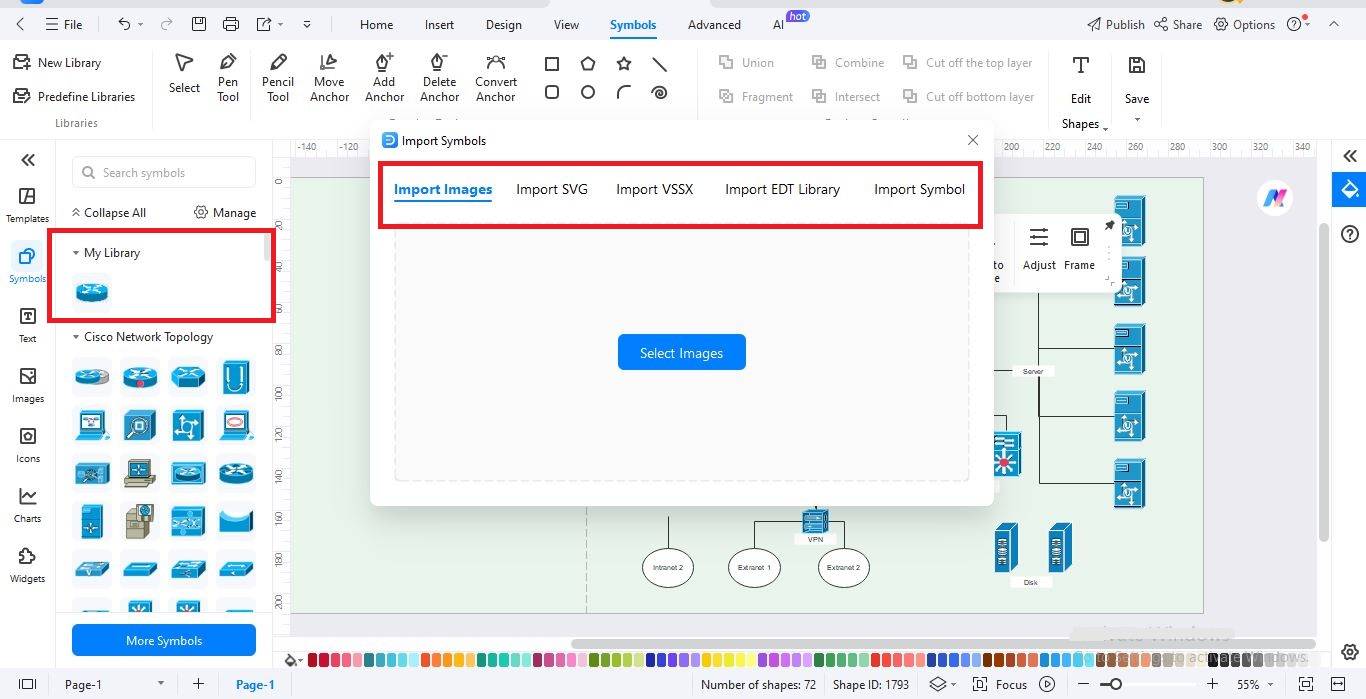1366x699 pixels.
Task: Pick the star shape tool
Action: coord(624,64)
